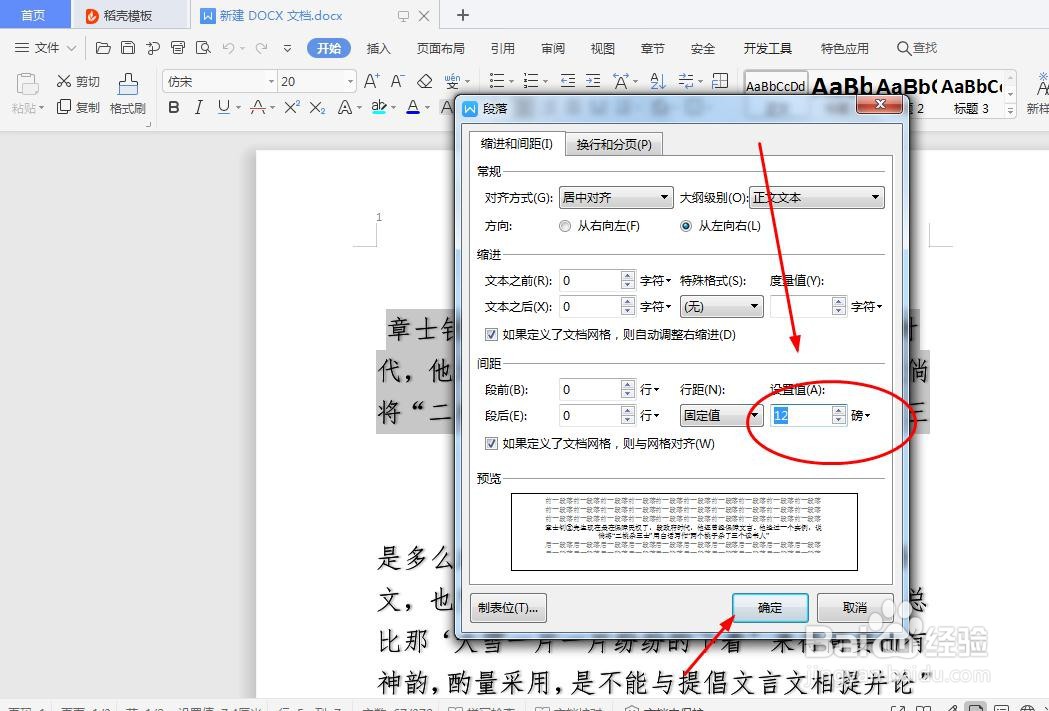Image resolution: width=1049 pixels, height=711 pixels.
Task: Click the save icon in quick toolbar
Action: point(128,48)
